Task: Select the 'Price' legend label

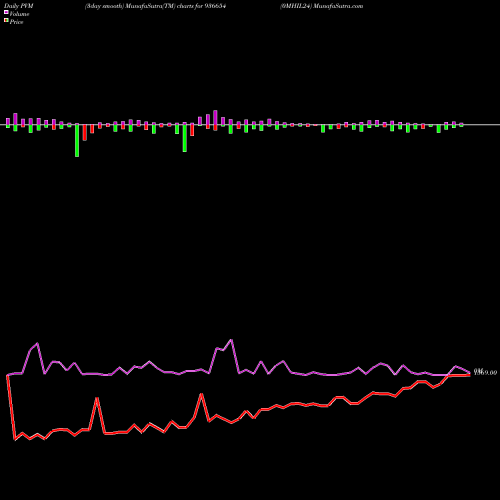Action: click(x=16, y=22)
